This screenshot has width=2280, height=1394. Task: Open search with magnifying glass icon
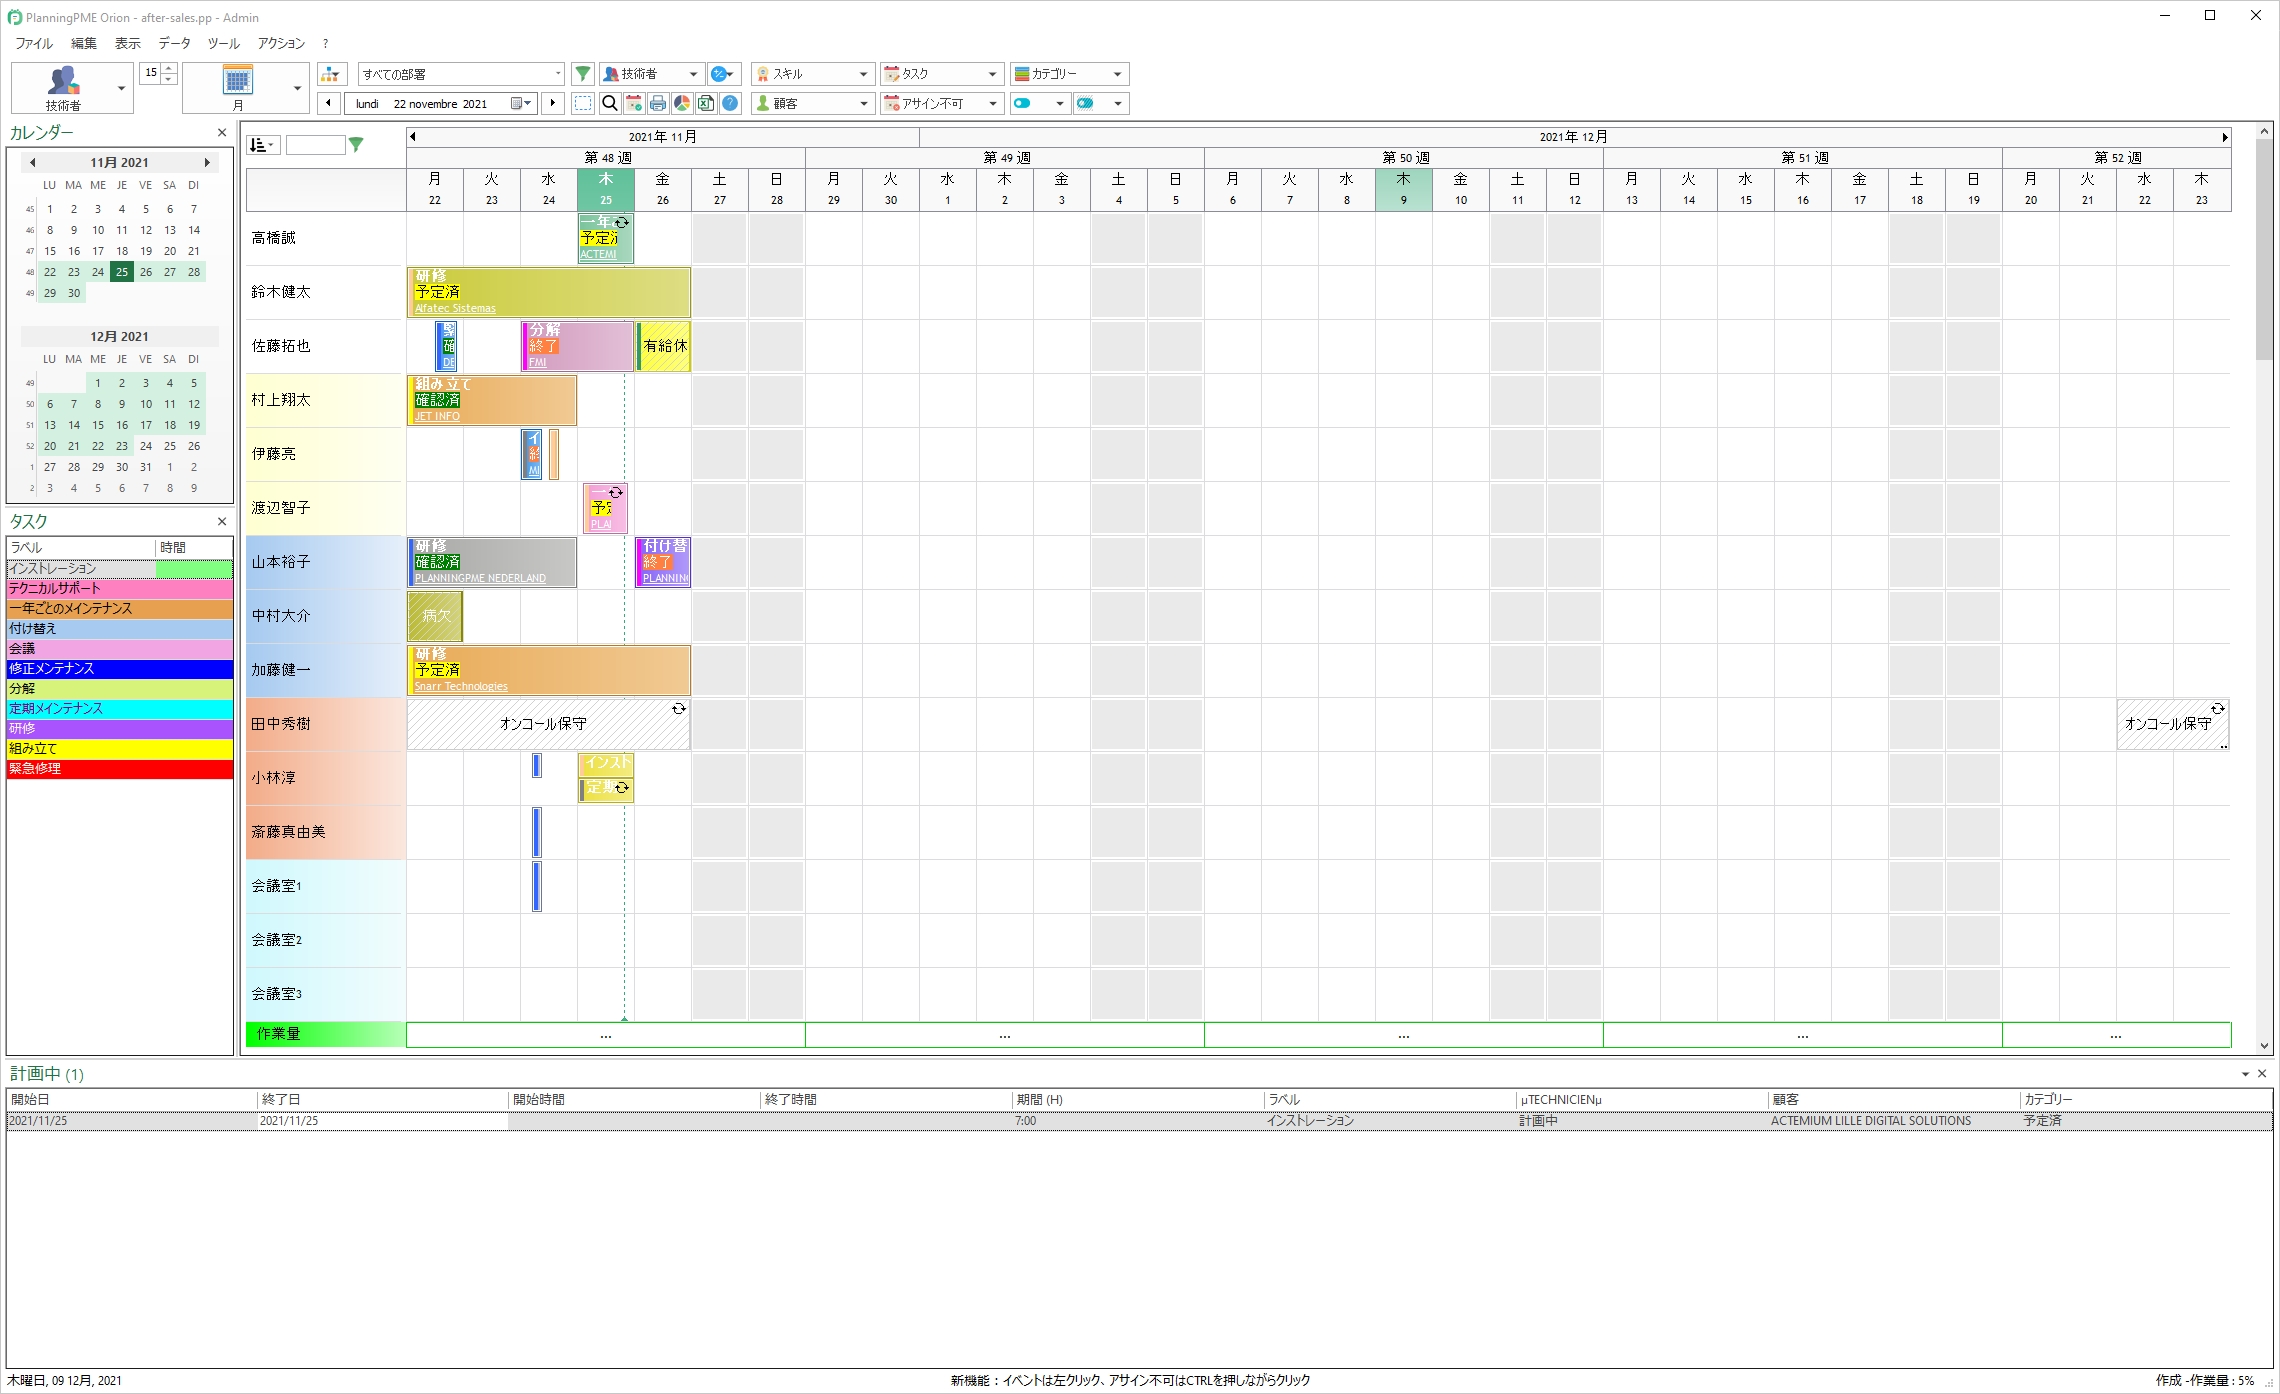pyautogui.click(x=609, y=103)
